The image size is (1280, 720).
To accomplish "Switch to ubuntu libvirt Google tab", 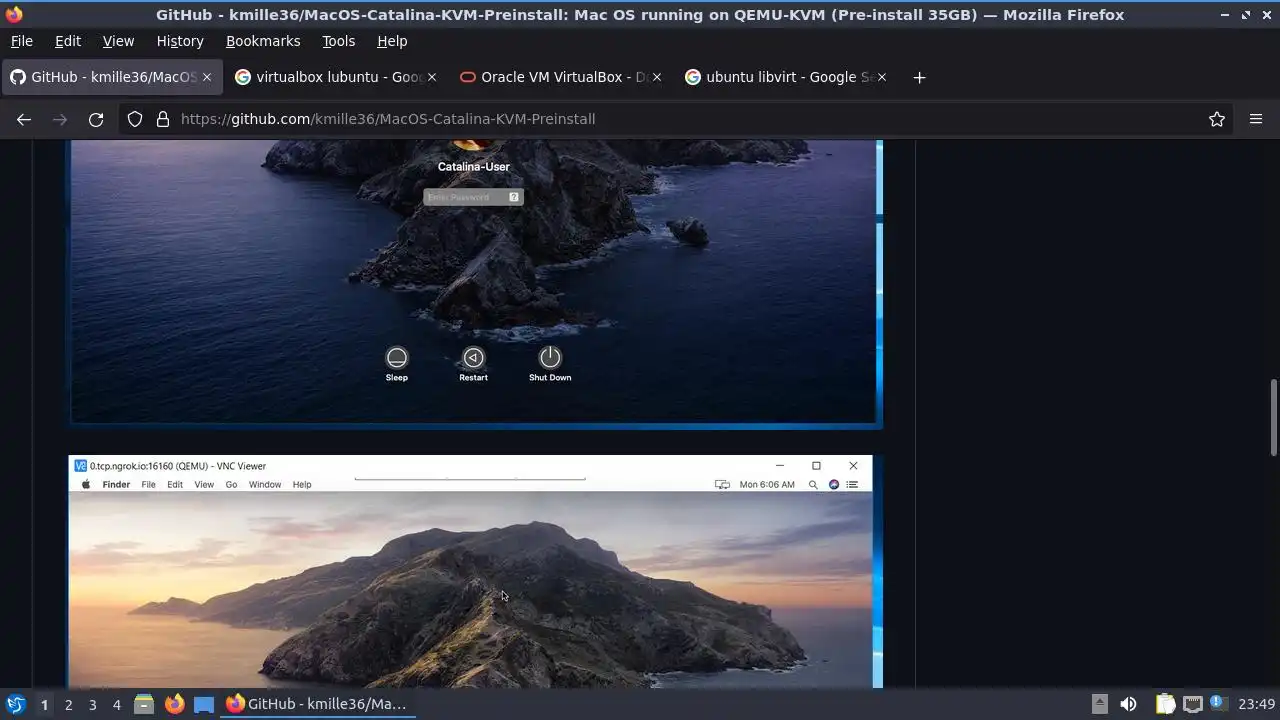I will [x=787, y=77].
